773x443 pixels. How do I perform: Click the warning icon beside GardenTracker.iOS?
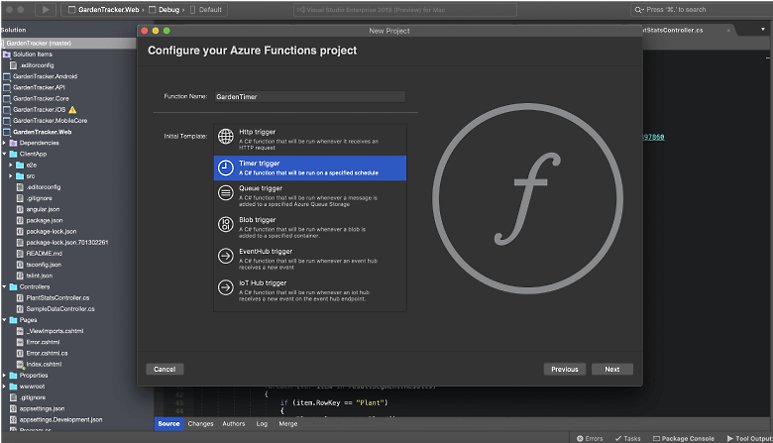[72, 109]
